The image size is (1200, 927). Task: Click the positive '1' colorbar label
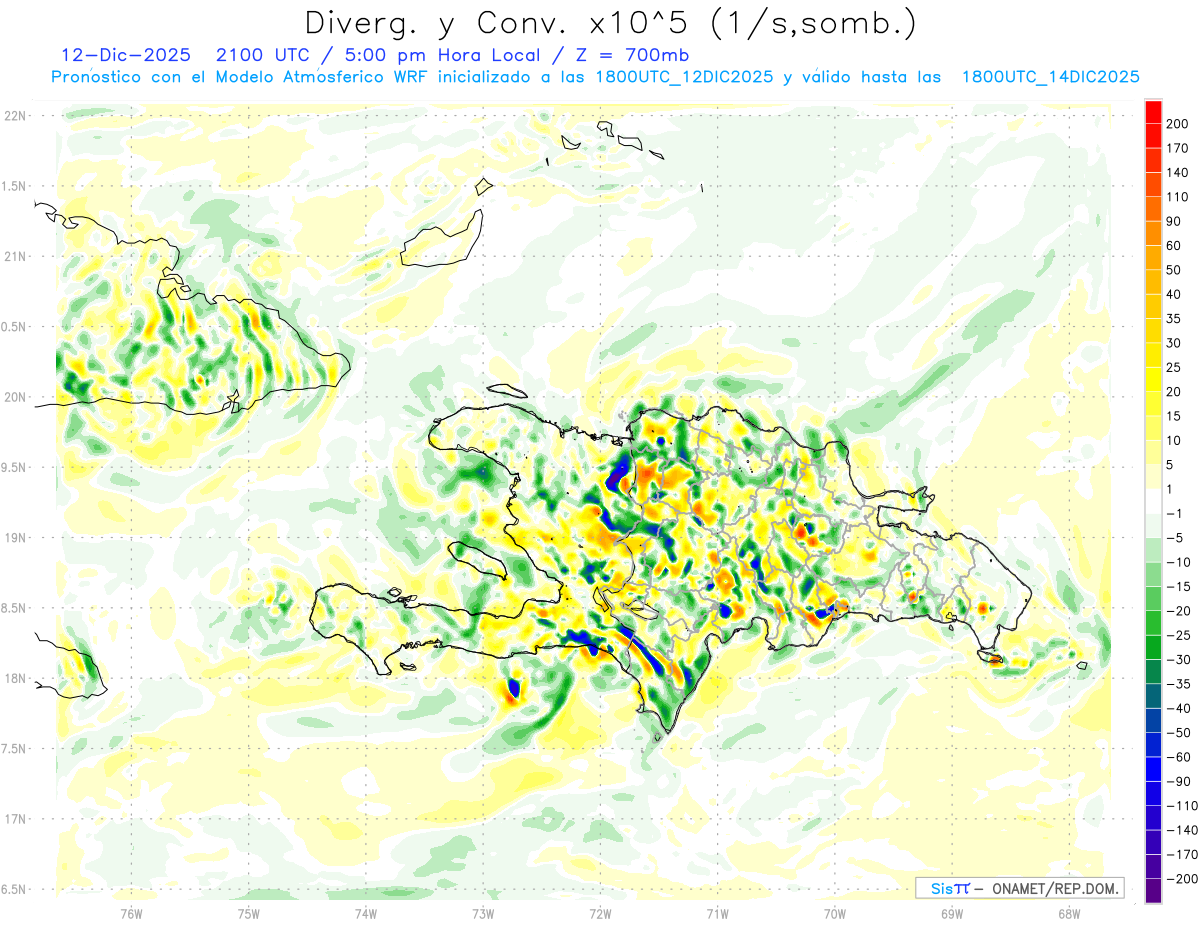pos(1172,489)
